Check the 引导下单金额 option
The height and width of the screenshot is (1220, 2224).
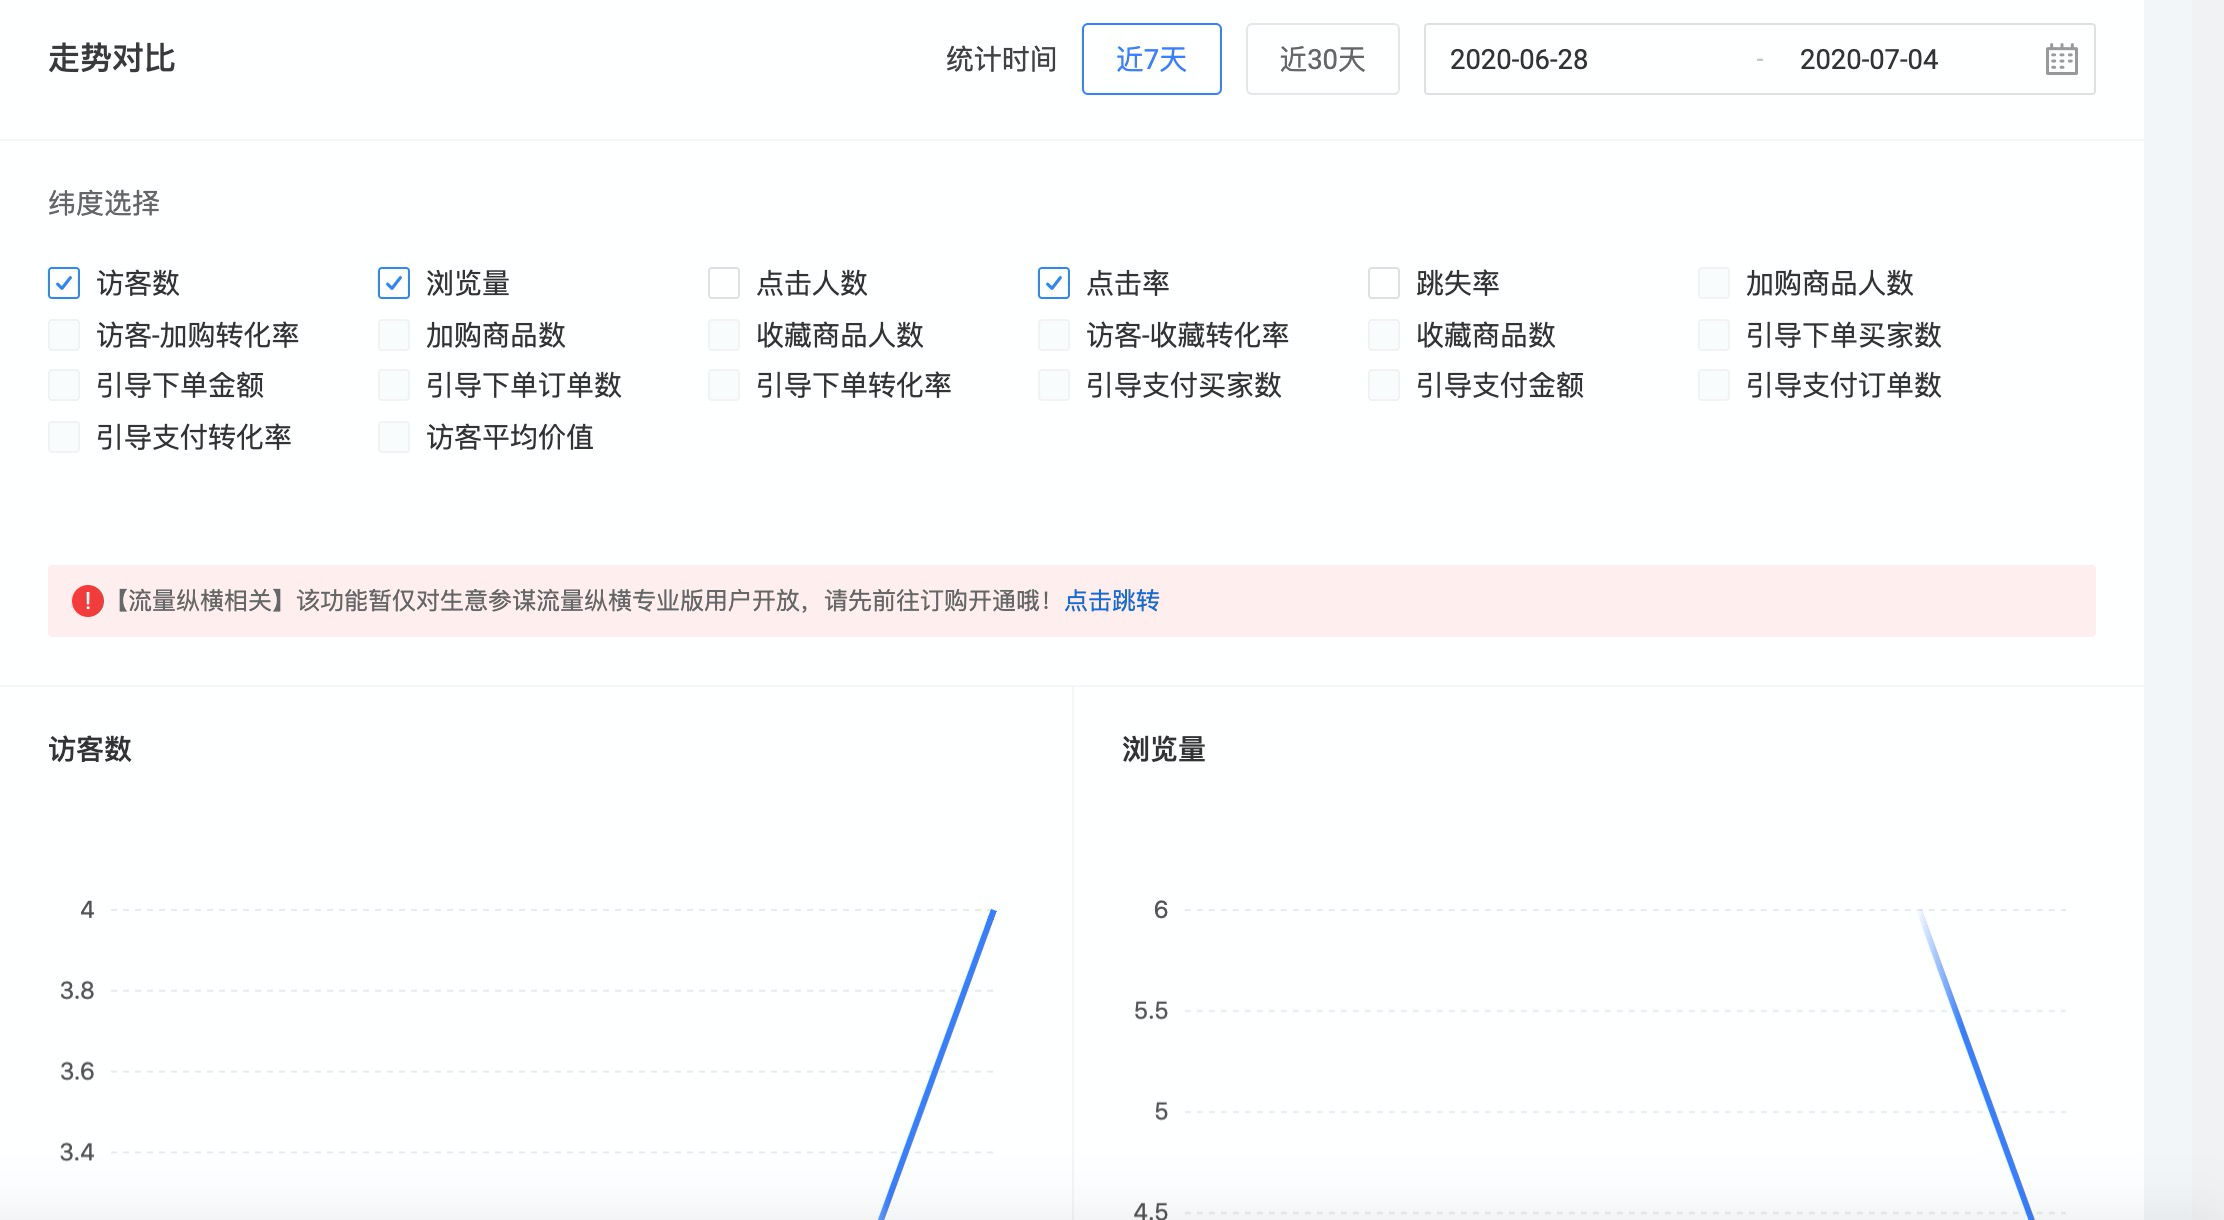pyautogui.click(x=64, y=385)
